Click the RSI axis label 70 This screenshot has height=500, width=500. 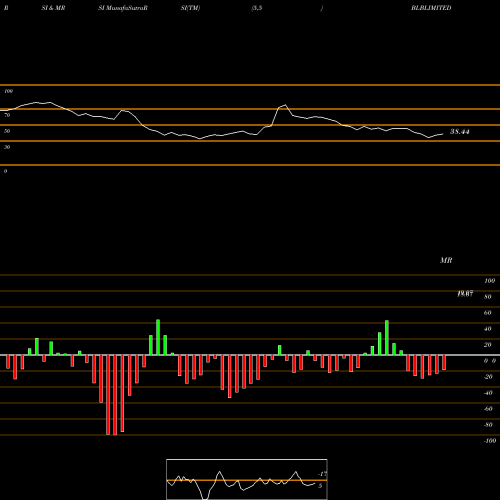[7, 115]
